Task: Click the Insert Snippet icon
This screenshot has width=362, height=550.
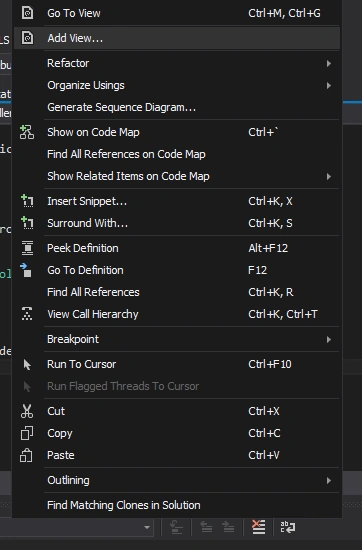Action: point(27,201)
